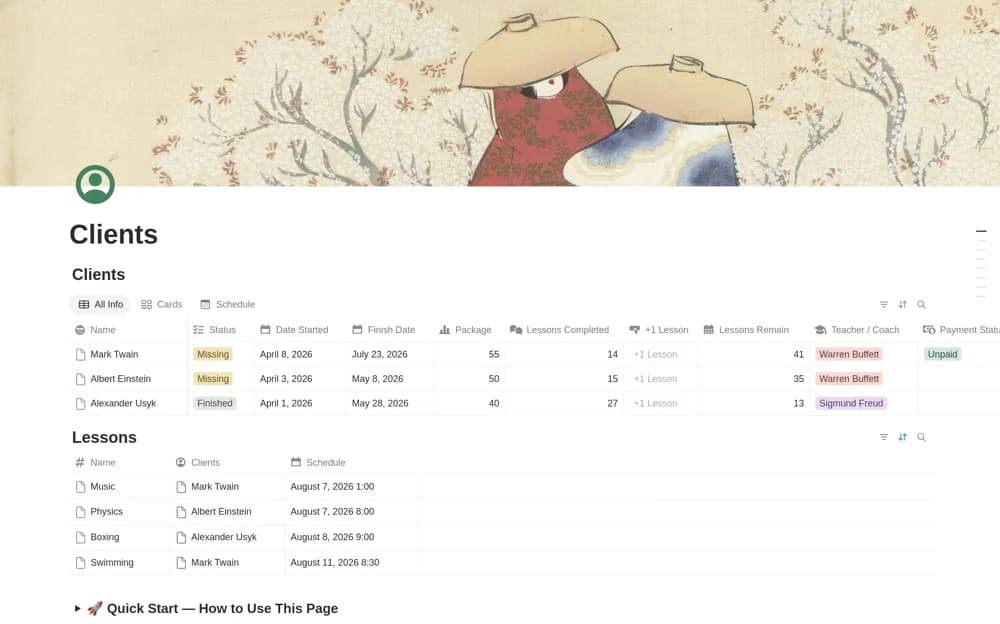Click the Lessons database heading

coord(104,438)
